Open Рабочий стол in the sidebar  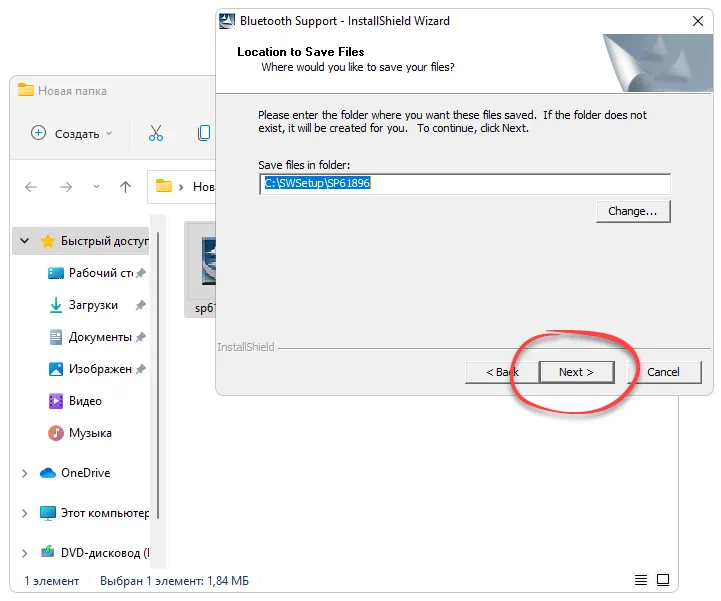pyautogui.click(x=92, y=273)
